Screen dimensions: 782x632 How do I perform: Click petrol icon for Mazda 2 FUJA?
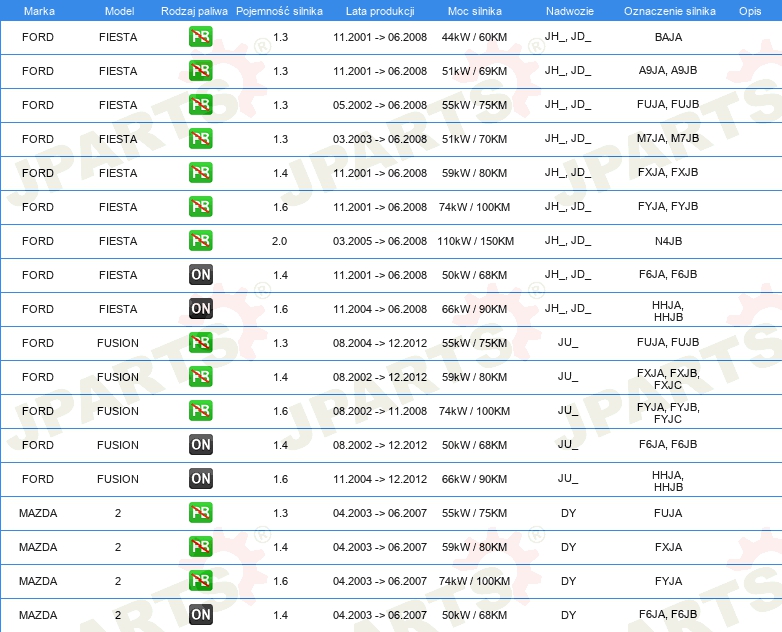[x=200, y=513]
